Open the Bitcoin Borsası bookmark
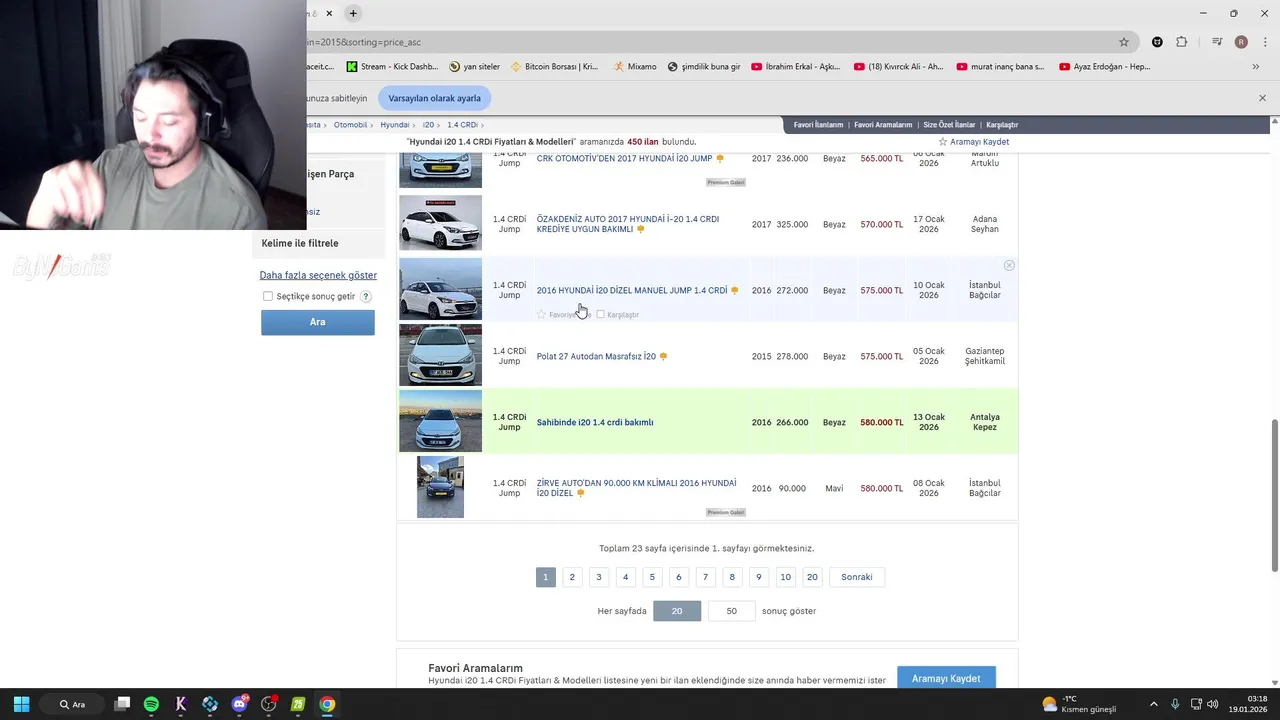Viewport: 1280px width, 720px height. click(x=554, y=67)
